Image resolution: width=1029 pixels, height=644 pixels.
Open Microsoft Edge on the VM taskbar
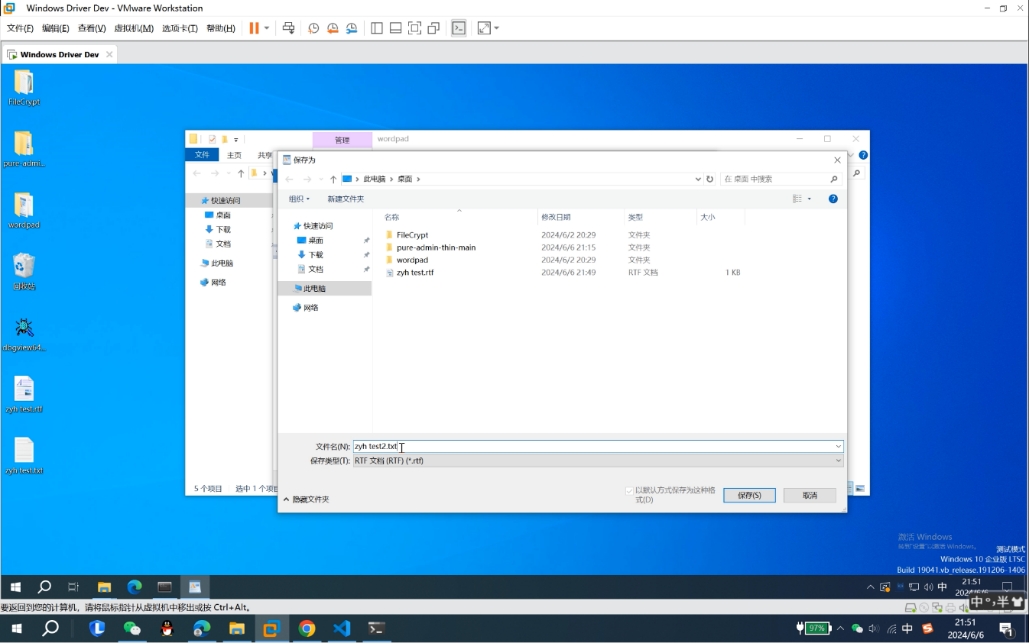click(x=134, y=587)
